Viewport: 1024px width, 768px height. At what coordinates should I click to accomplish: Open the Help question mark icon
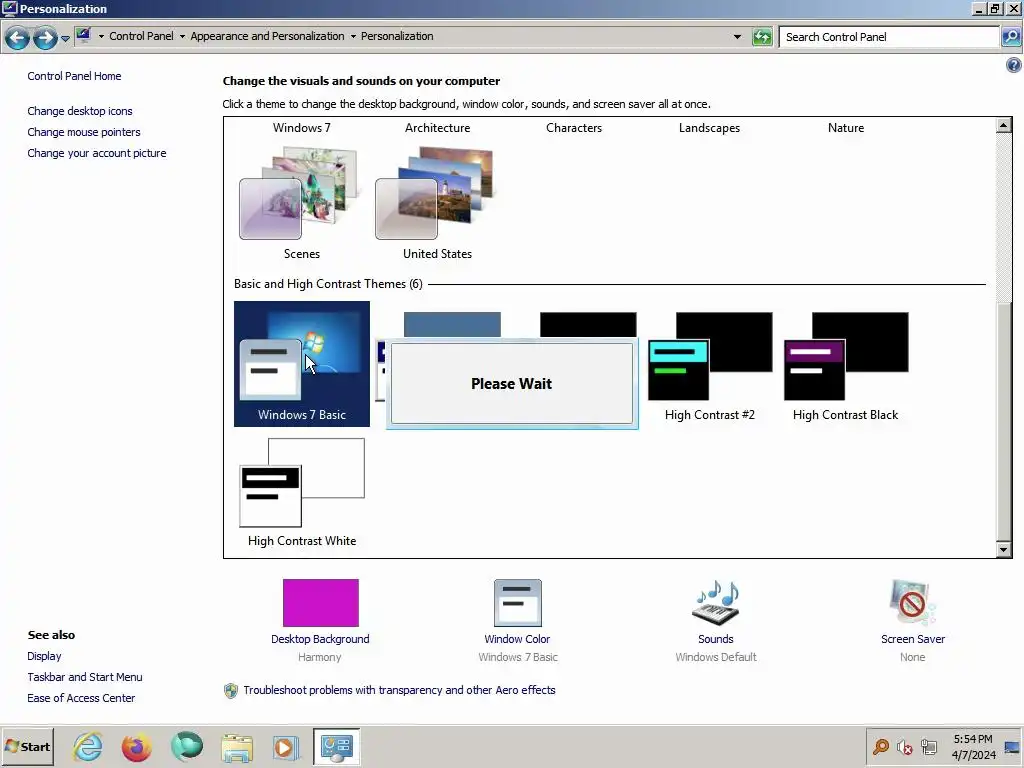(x=1014, y=65)
